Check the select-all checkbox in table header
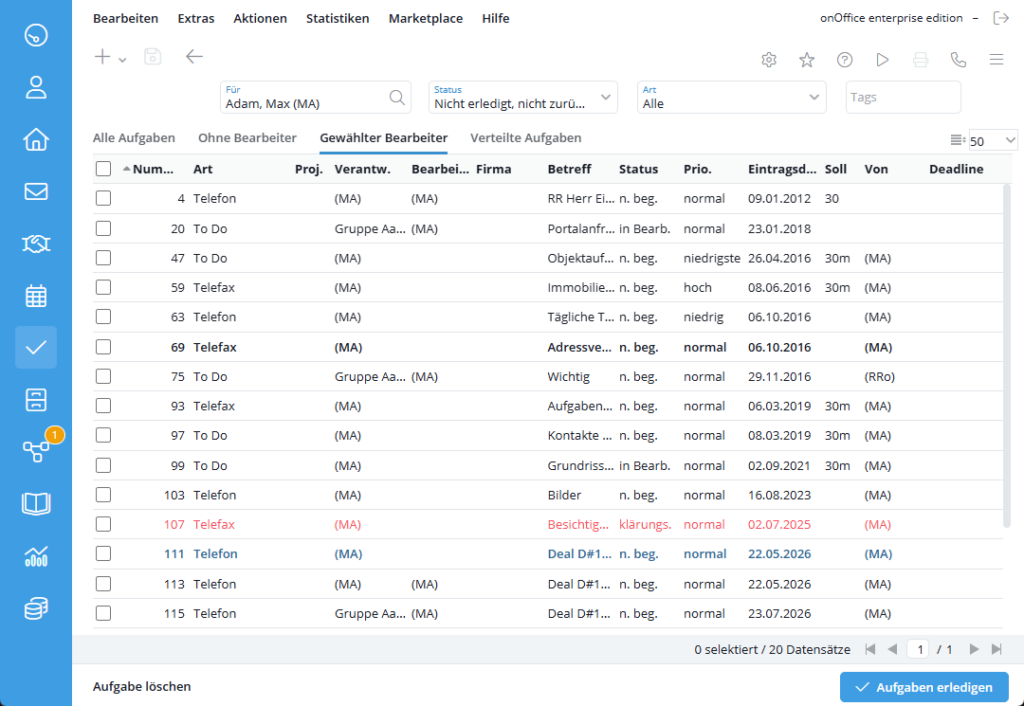Image resolution: width=1024 pixels, height=706 pixels. coord(103,168)
